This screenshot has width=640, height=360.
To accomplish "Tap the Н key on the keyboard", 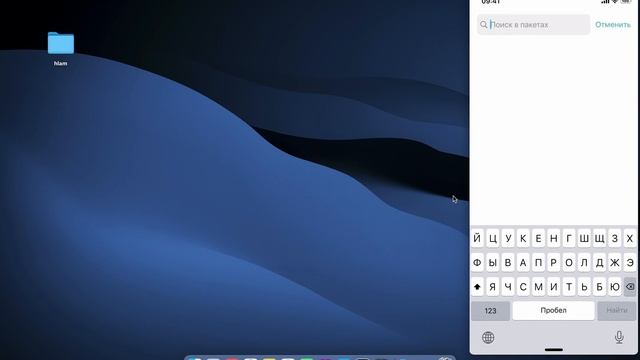I will coord(553,238).
